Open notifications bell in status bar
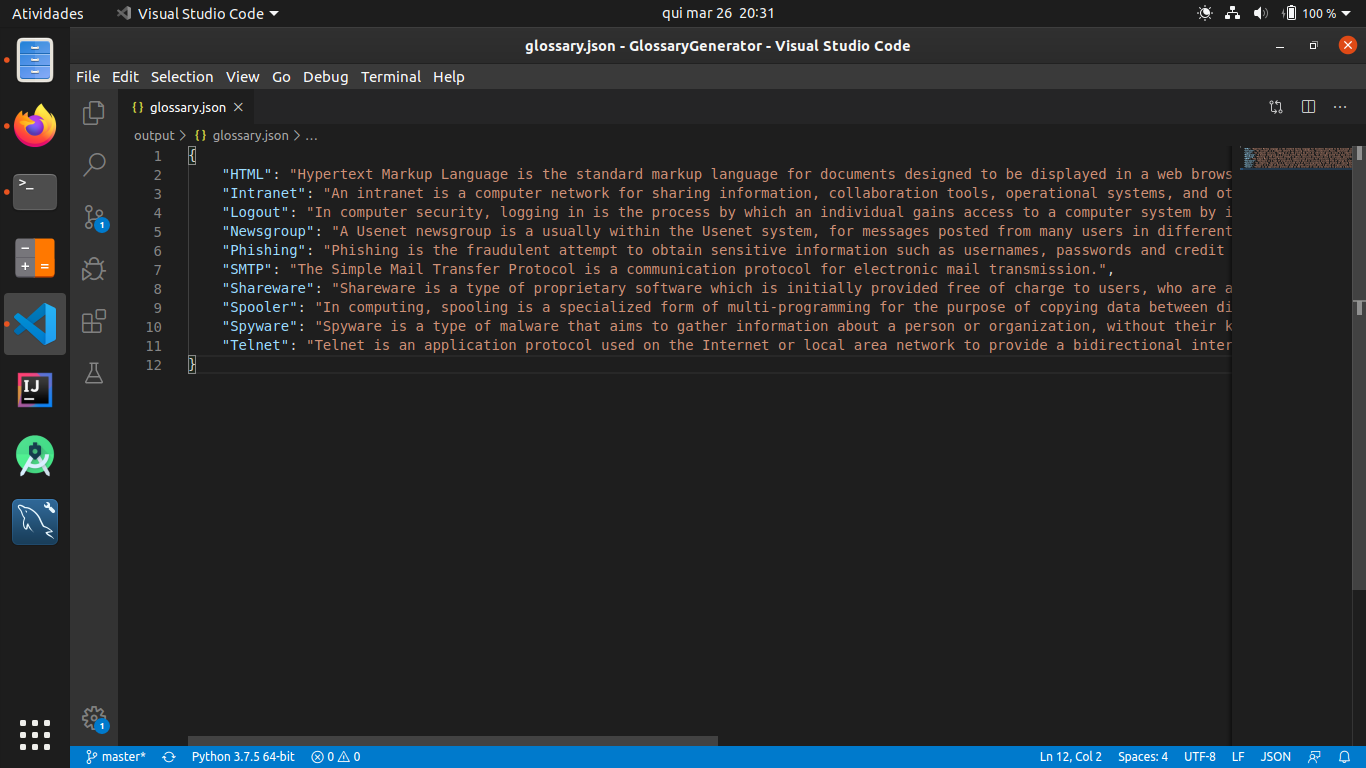Image resolution: width=1366 pixels, height=768 pixels. click(x=1343, y=757)
